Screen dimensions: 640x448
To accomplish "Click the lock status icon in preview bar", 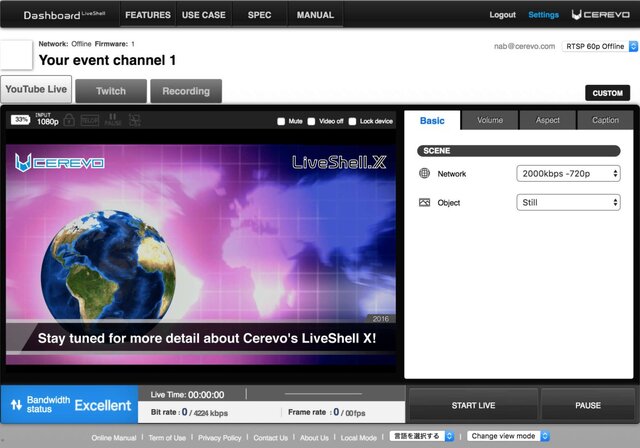I will pyautogui.click(x=69, y=120).
